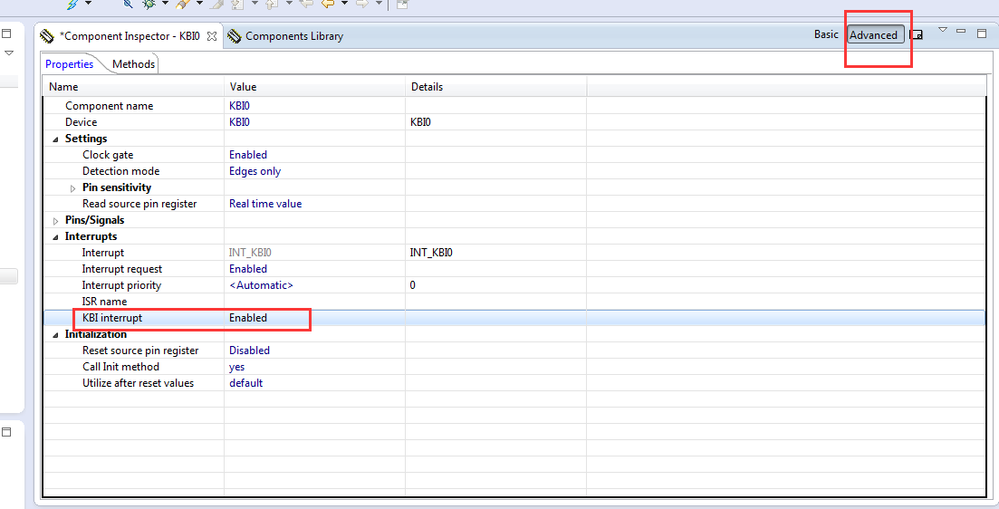The width and height of the screenshot is (999, 509).
Task: Open the Component Inspector - KBI0 tab
Action: point(129,36)
